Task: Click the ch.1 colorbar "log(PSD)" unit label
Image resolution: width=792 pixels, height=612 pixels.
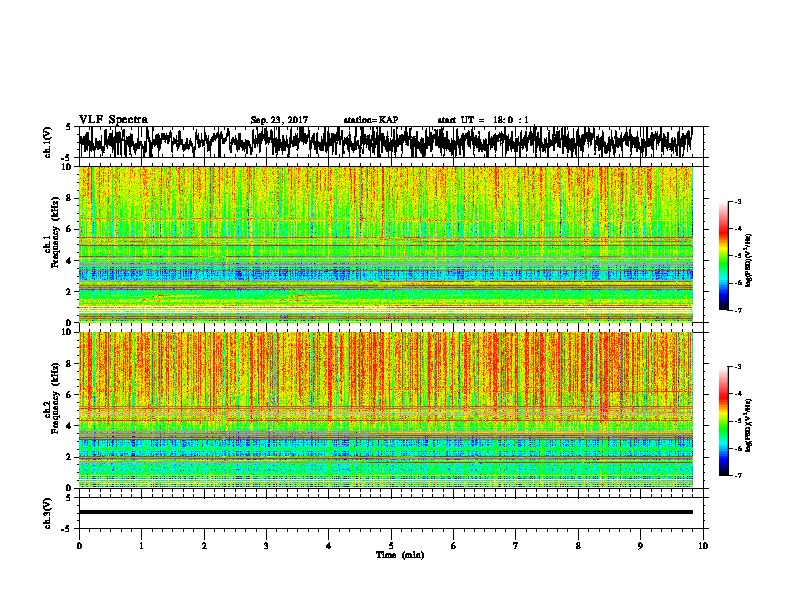Action: (x=749, y=260)
